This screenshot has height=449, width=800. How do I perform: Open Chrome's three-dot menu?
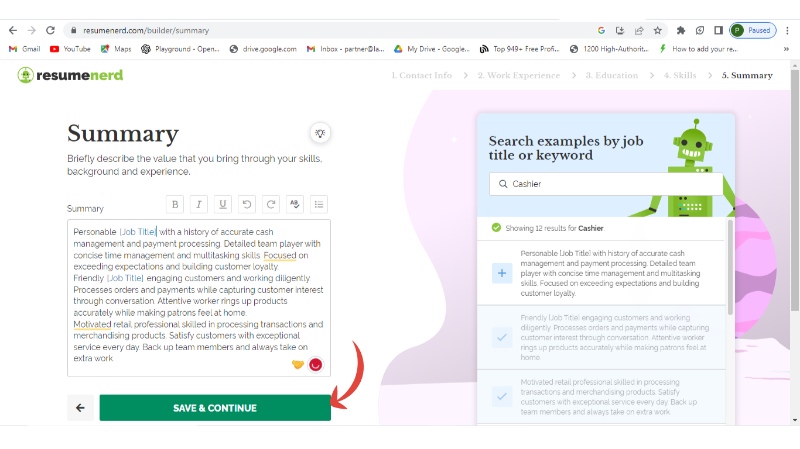(x=786, y=30)
